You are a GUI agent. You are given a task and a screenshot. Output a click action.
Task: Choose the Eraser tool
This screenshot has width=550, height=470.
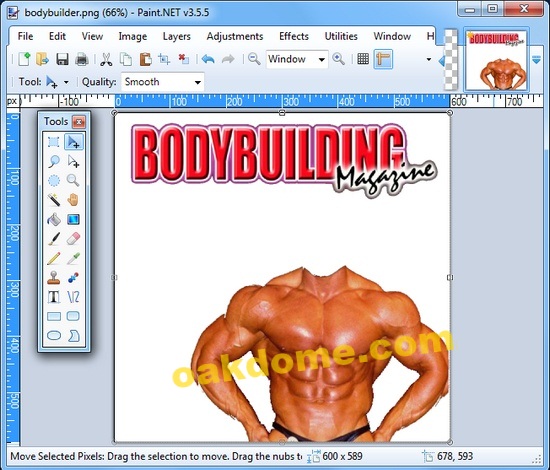point(73,239)
